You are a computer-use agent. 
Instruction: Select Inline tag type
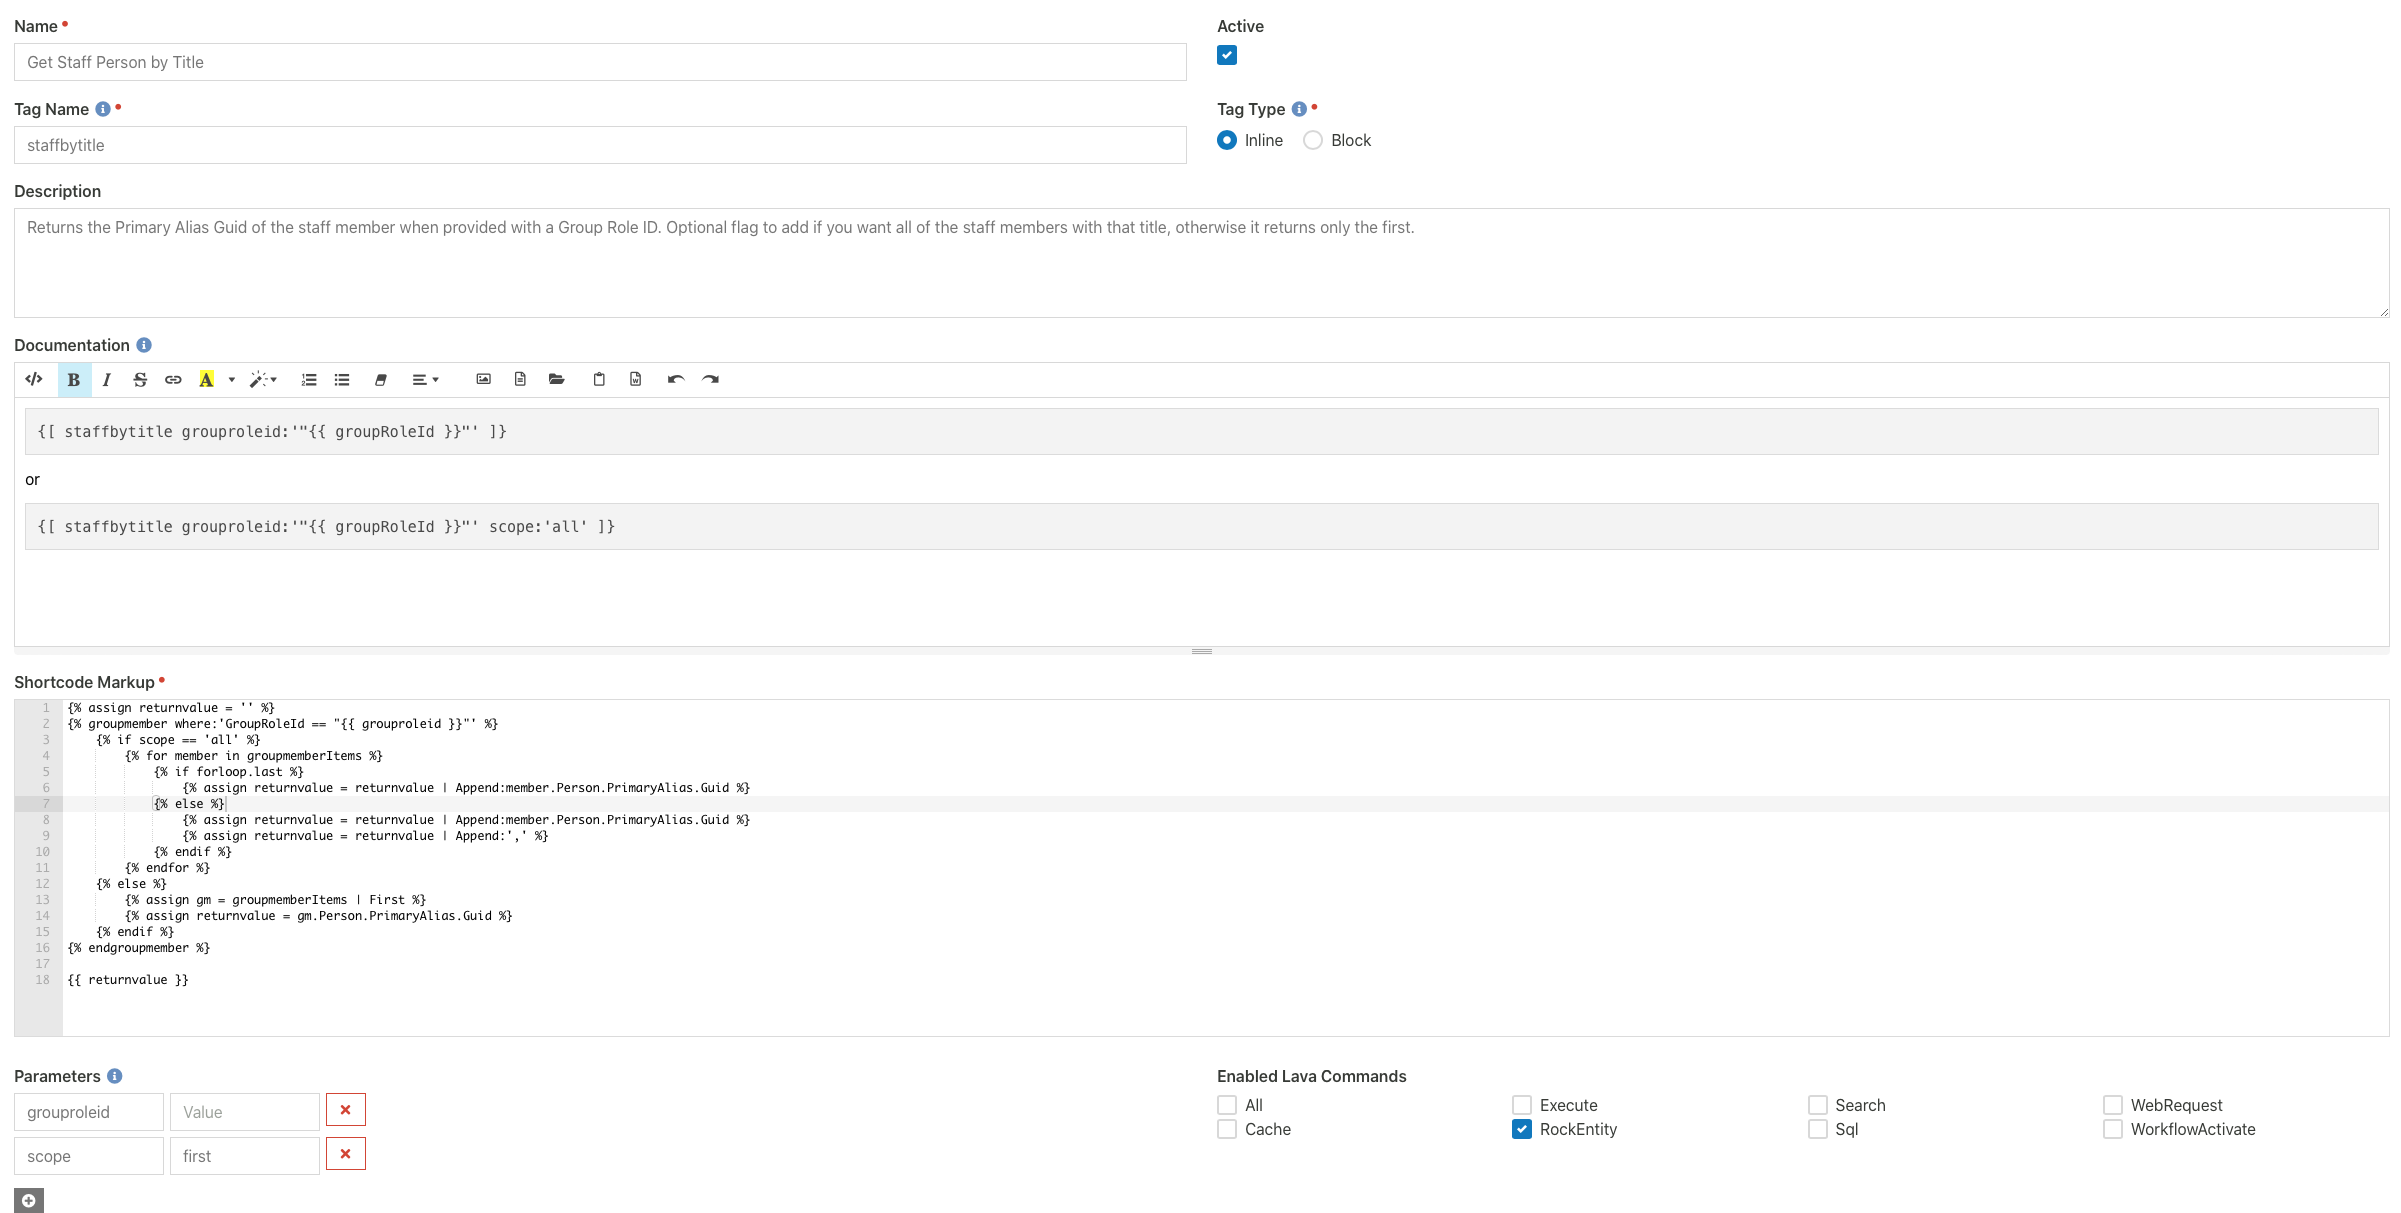click(1227, 140)
